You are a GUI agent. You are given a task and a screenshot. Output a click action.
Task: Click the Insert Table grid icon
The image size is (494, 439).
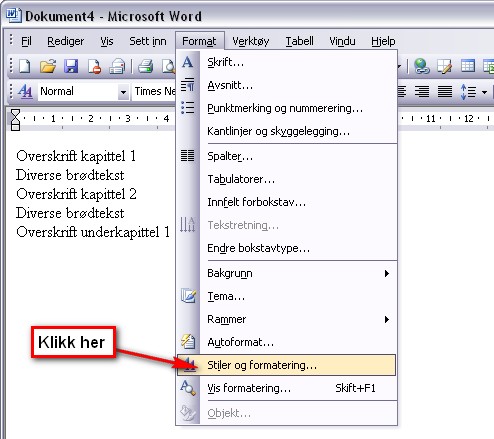click(468, 66)
